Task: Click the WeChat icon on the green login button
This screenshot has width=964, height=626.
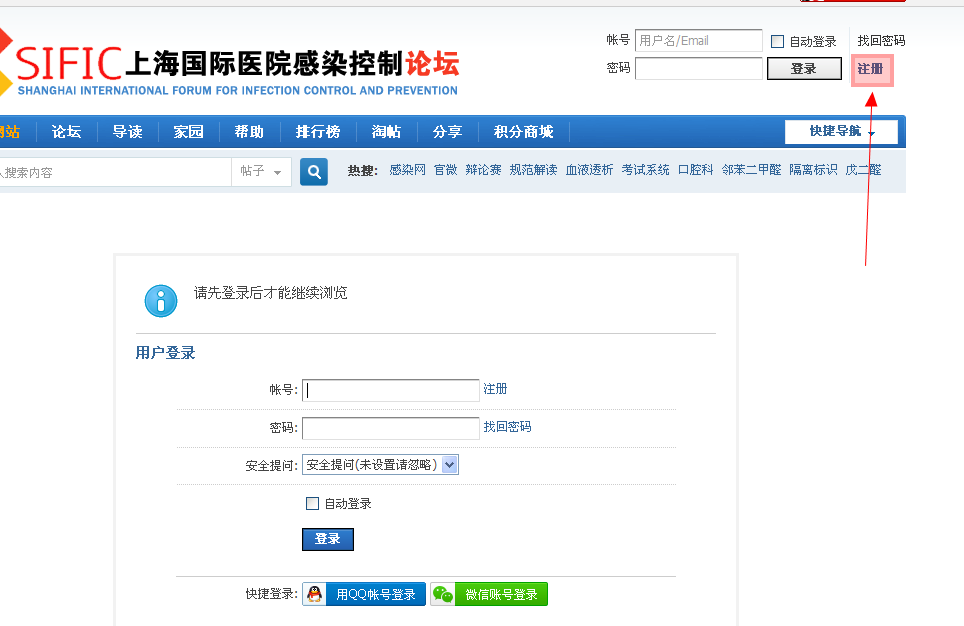Action: click(x=442, y=593)
